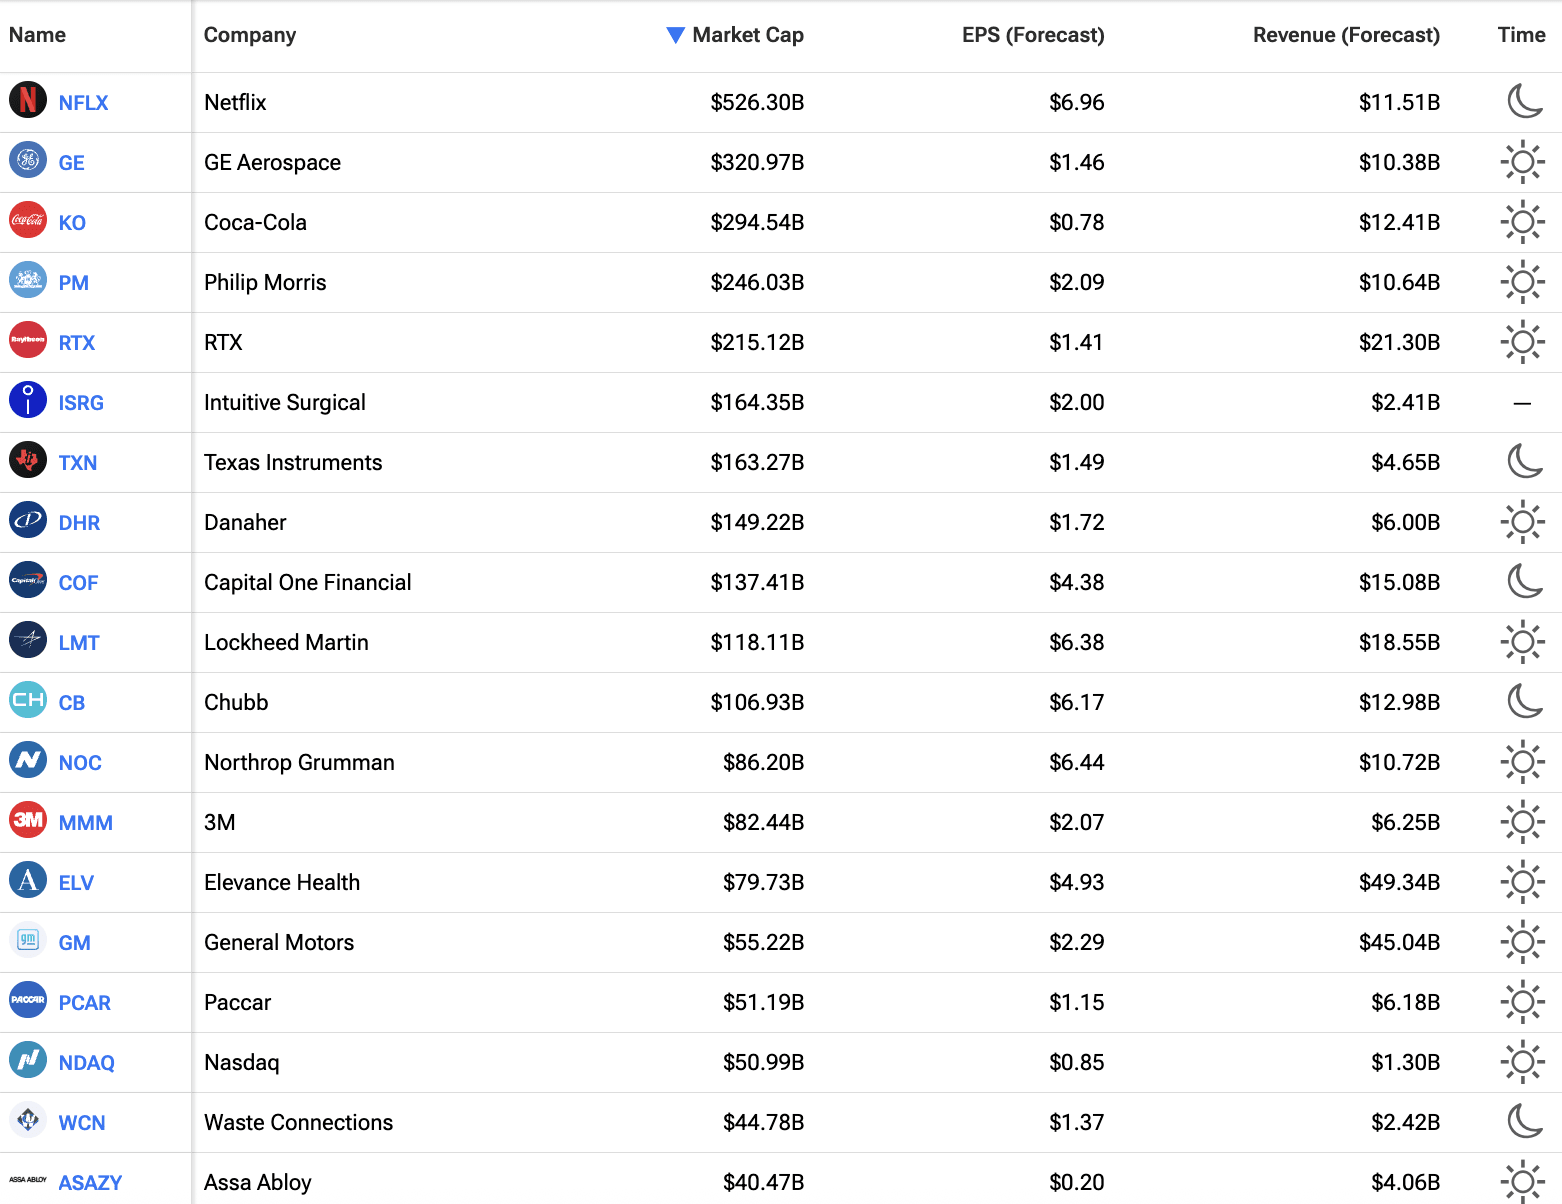Click the GE Aerospace logo icon
The height and width of the screenshot is (1204, 1562).
point(28,160)
